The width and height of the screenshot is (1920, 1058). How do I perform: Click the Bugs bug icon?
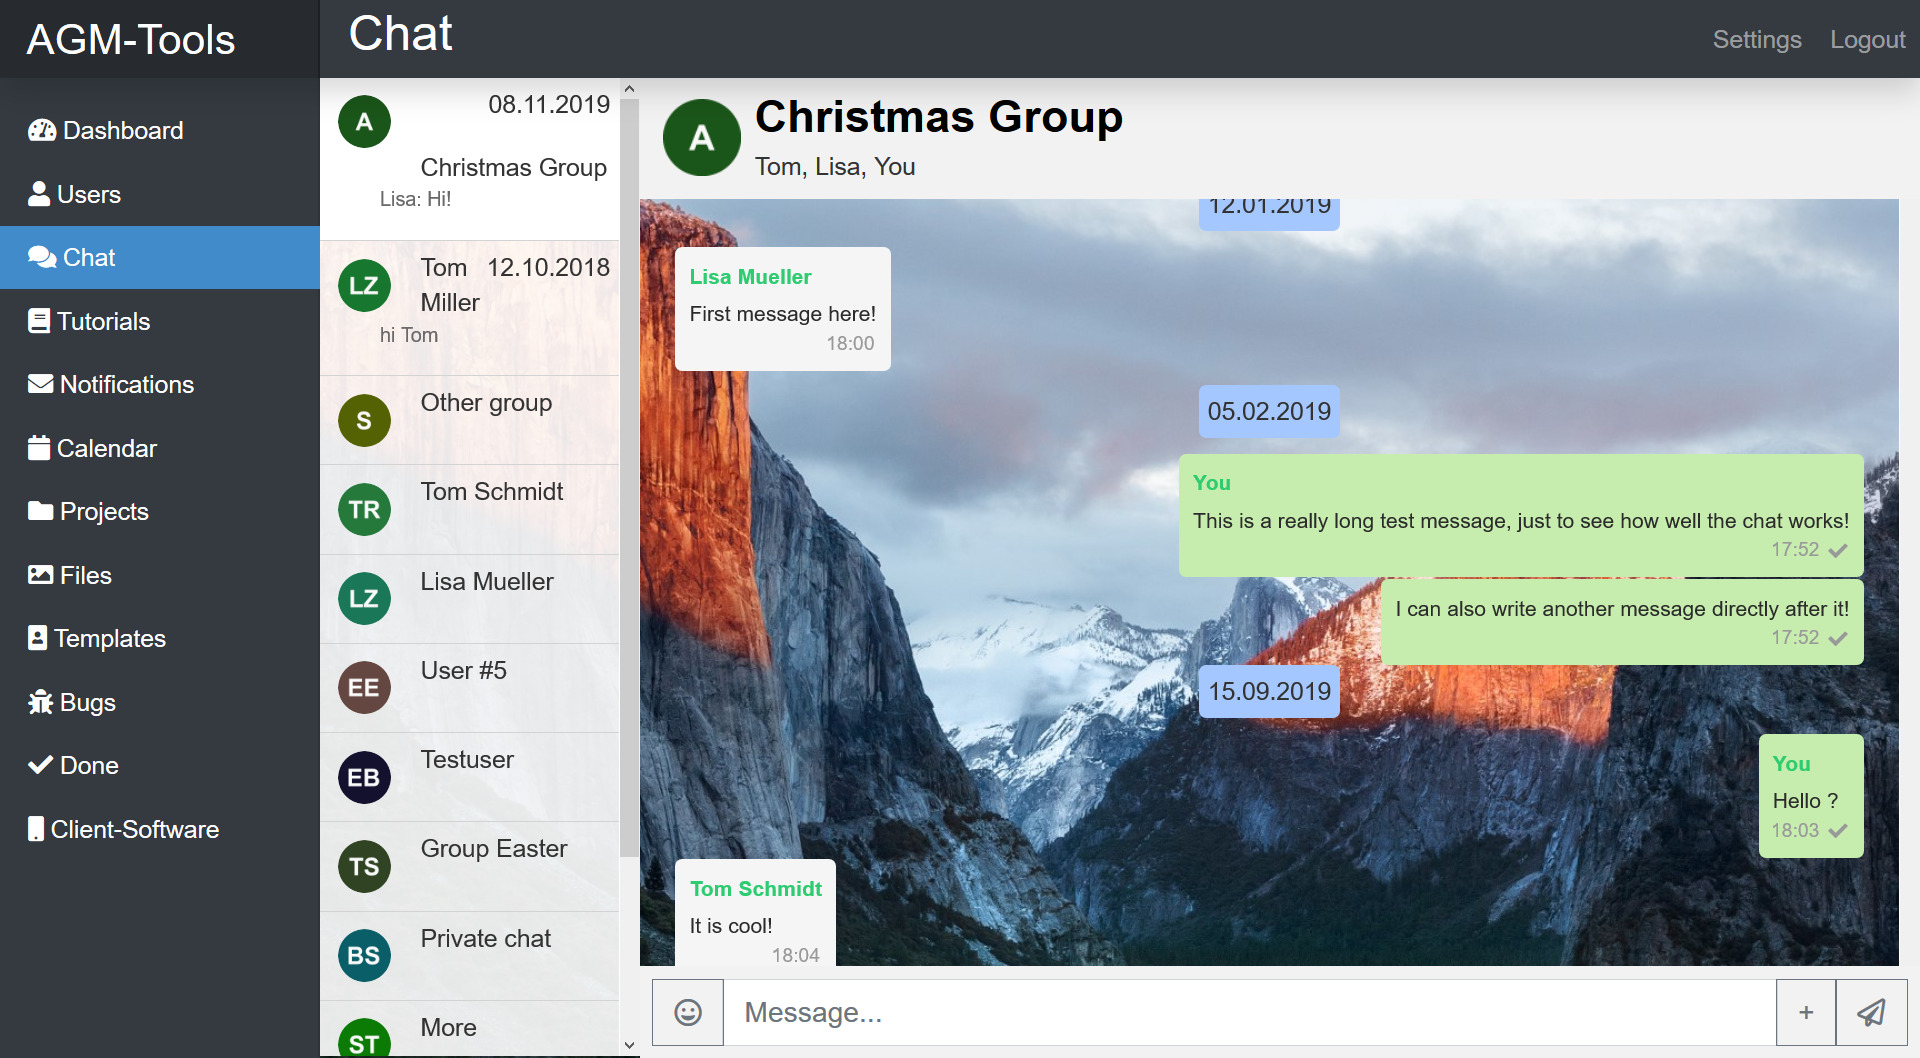coord(41,702)
